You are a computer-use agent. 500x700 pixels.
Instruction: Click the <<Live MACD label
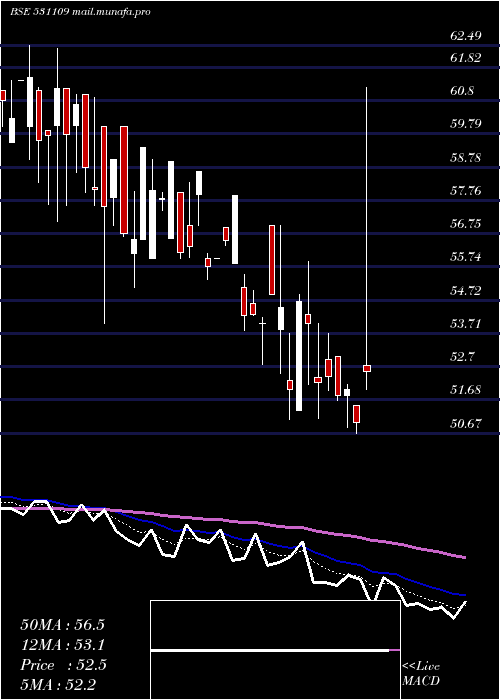pyautogui.click(x=421, y=673)
